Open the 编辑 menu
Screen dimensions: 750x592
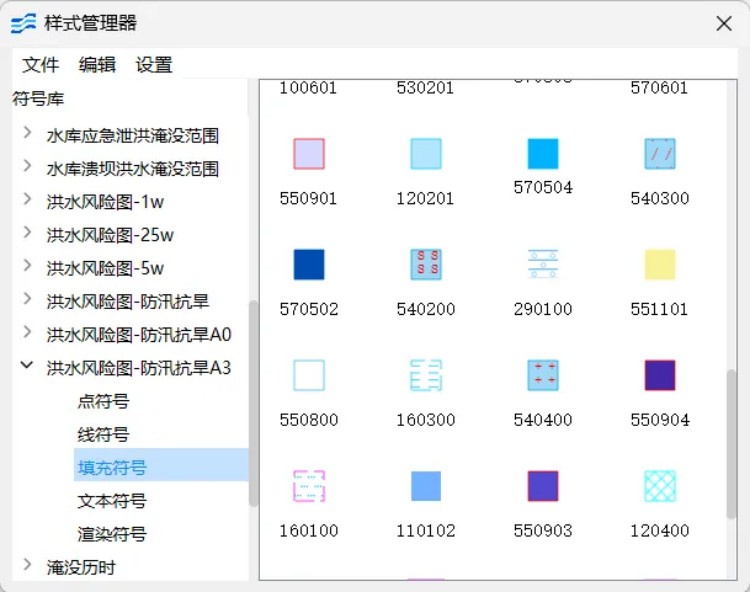(97, 65)
